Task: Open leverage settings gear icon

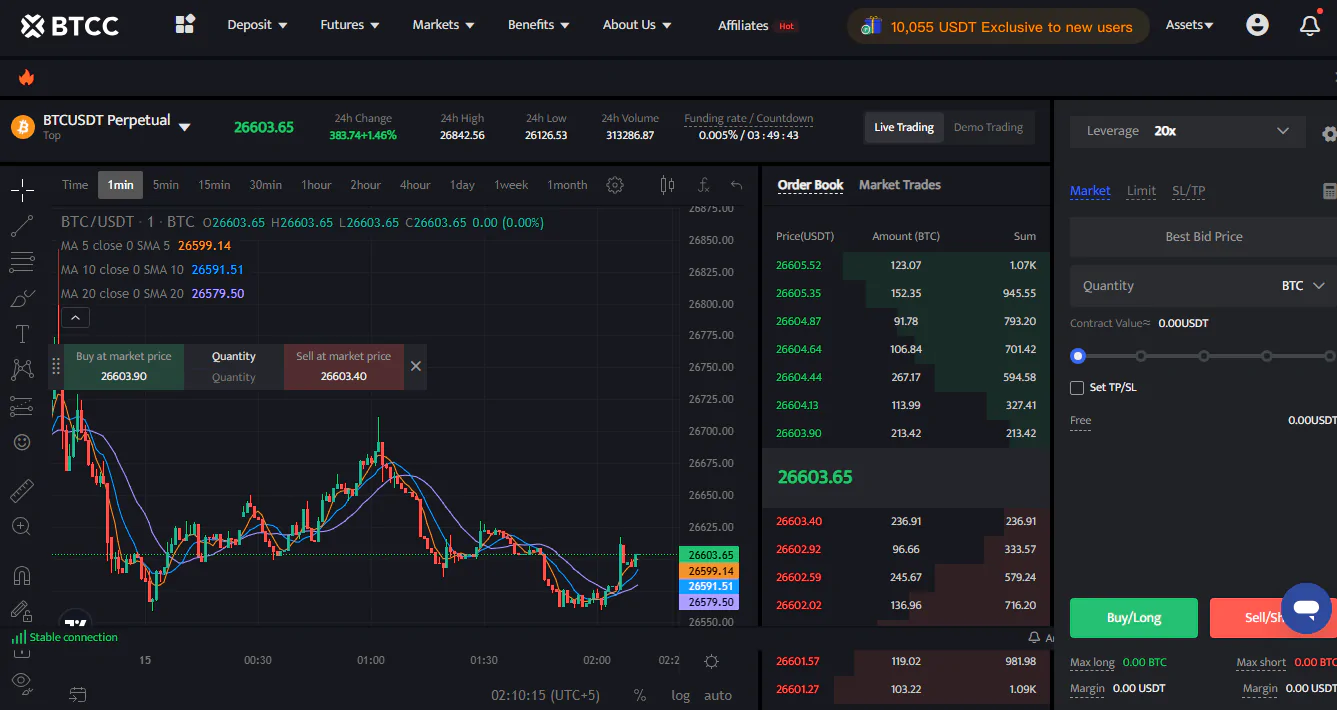Action: pyautogui.click(x=1329, y=133)
